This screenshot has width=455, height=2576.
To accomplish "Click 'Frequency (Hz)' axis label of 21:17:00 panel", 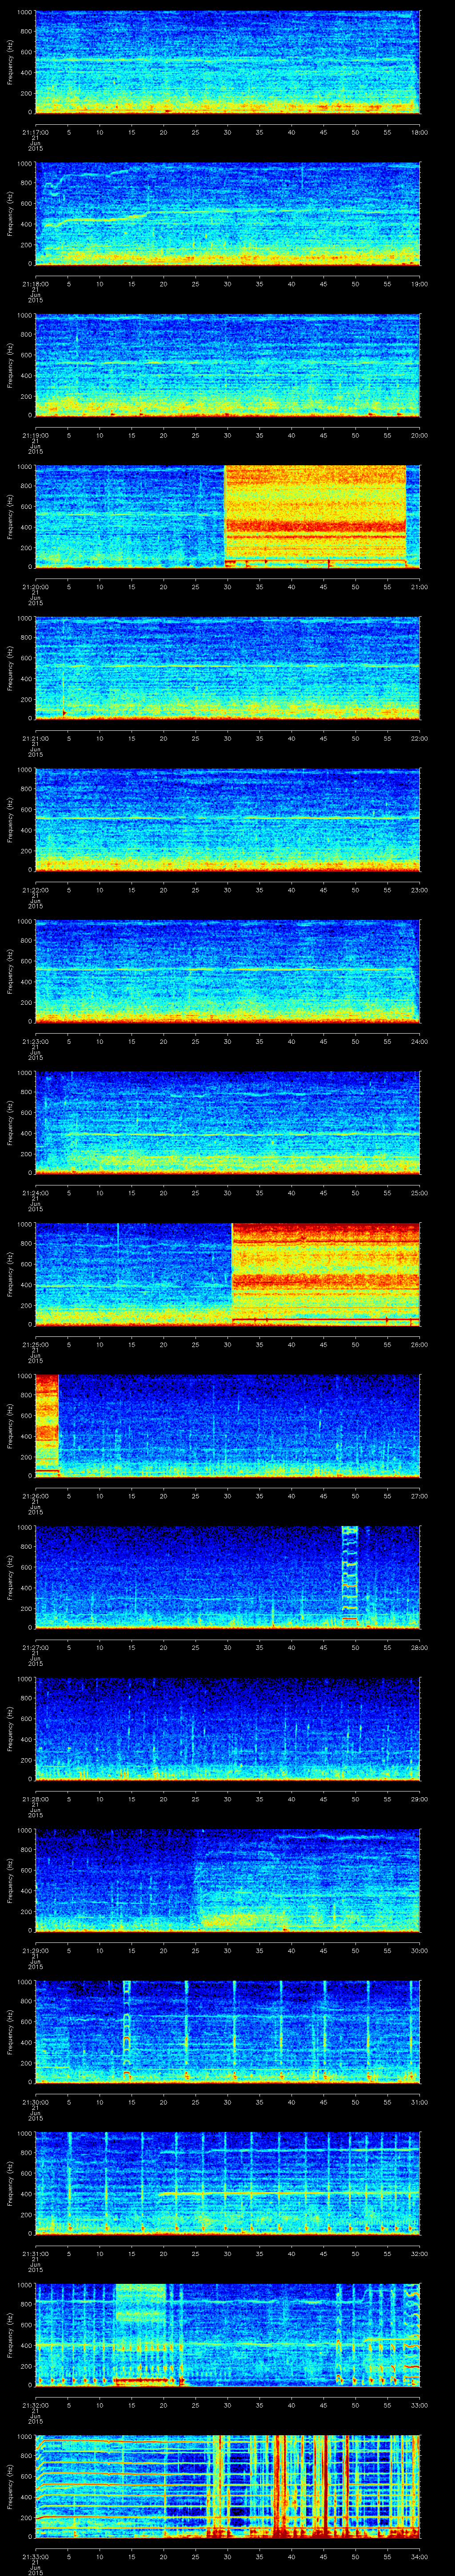I will (10, 62).
